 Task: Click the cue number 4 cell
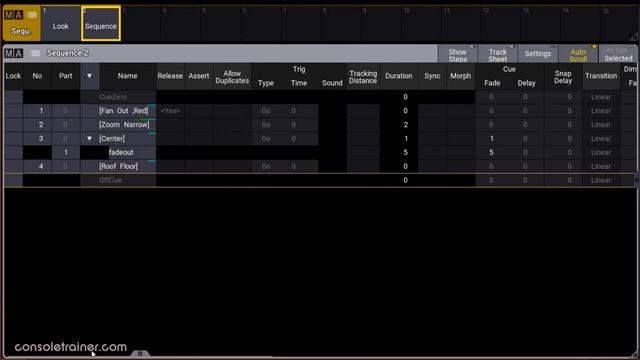[37, 166]
